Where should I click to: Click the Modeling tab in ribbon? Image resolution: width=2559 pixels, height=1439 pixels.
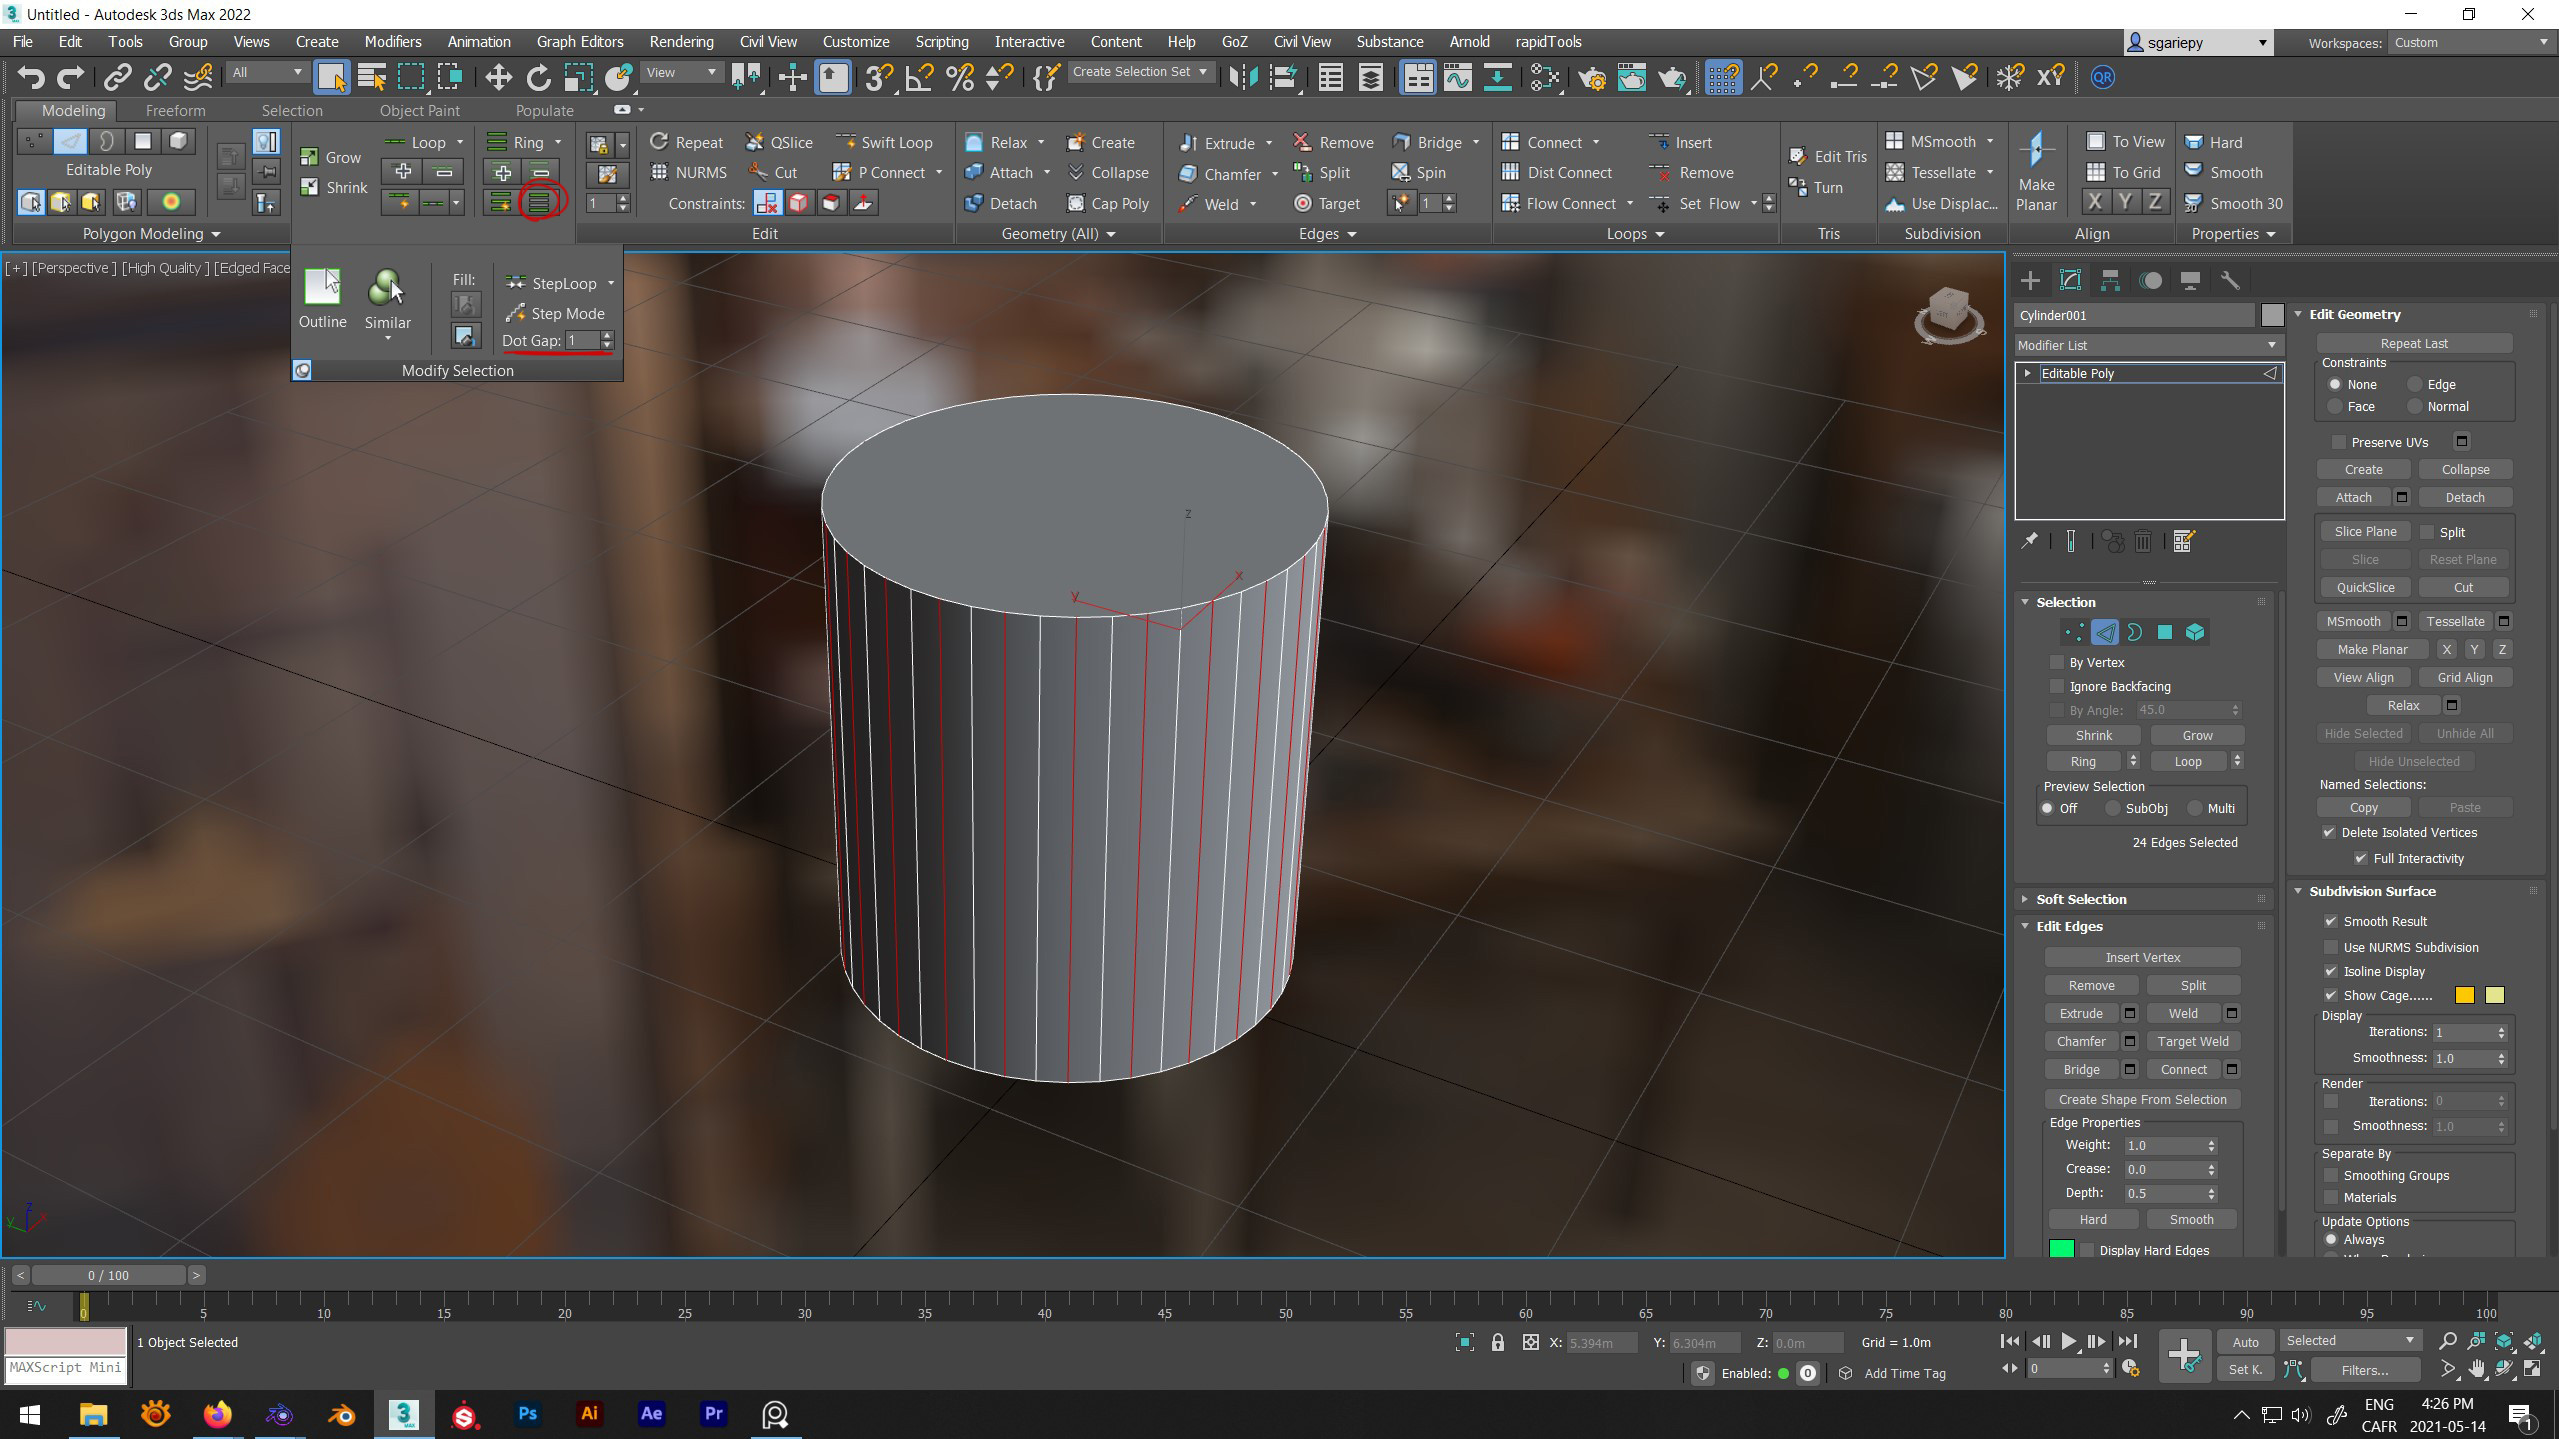70,109
